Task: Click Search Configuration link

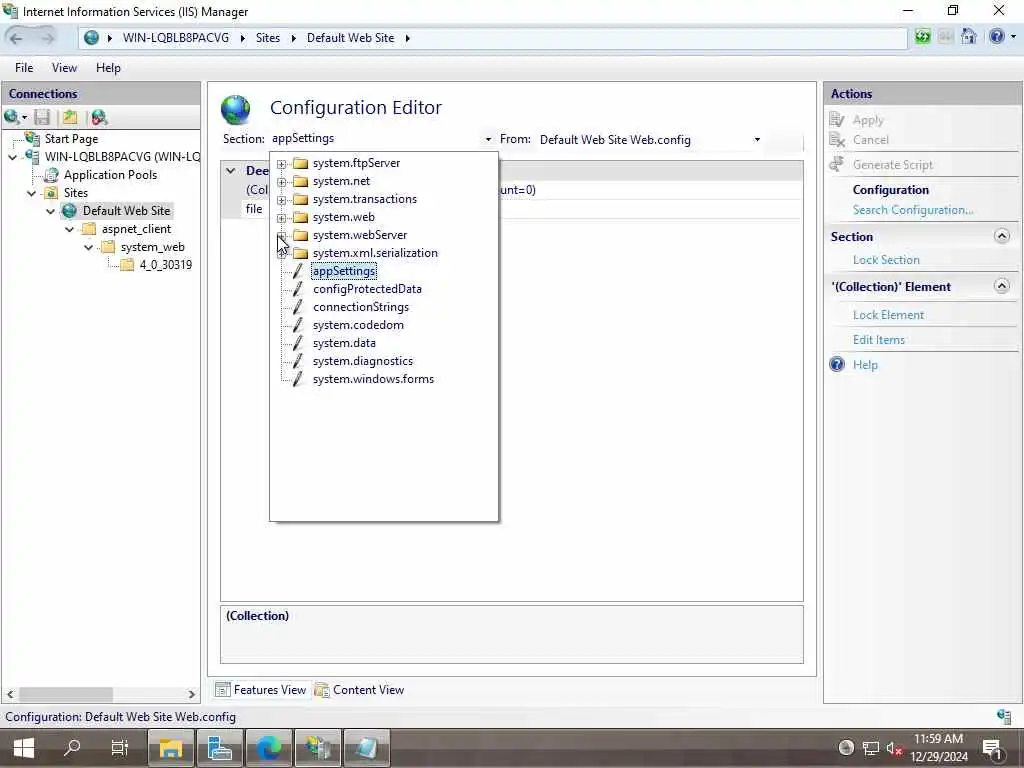Action: pyautogui.click(x=913, y=210)
